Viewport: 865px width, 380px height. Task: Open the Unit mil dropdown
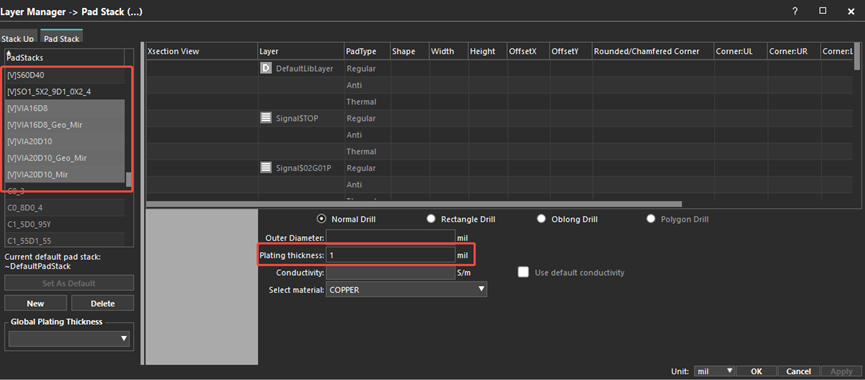(x=714, y=371)
